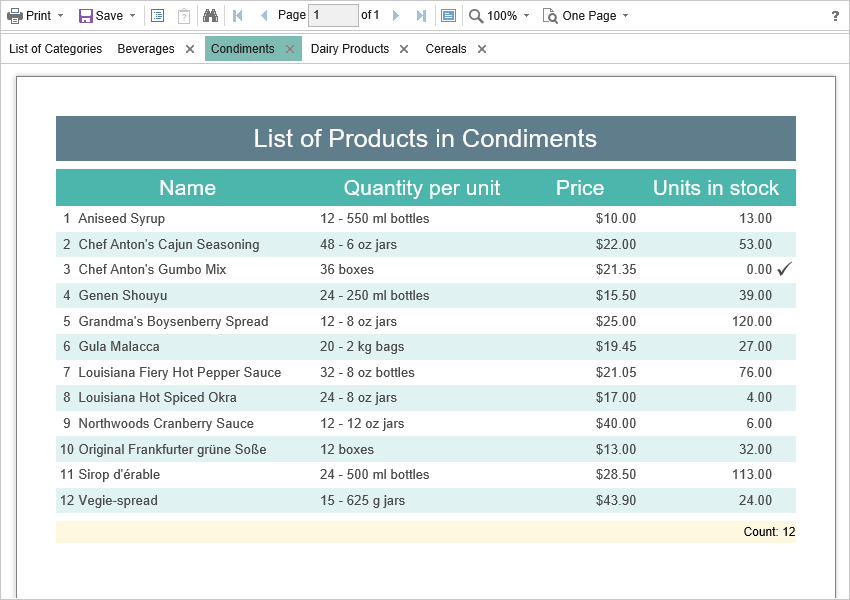Click the zoom magnifier icon
The width and height of the screenshot is (850, 600).
(474, 15)
